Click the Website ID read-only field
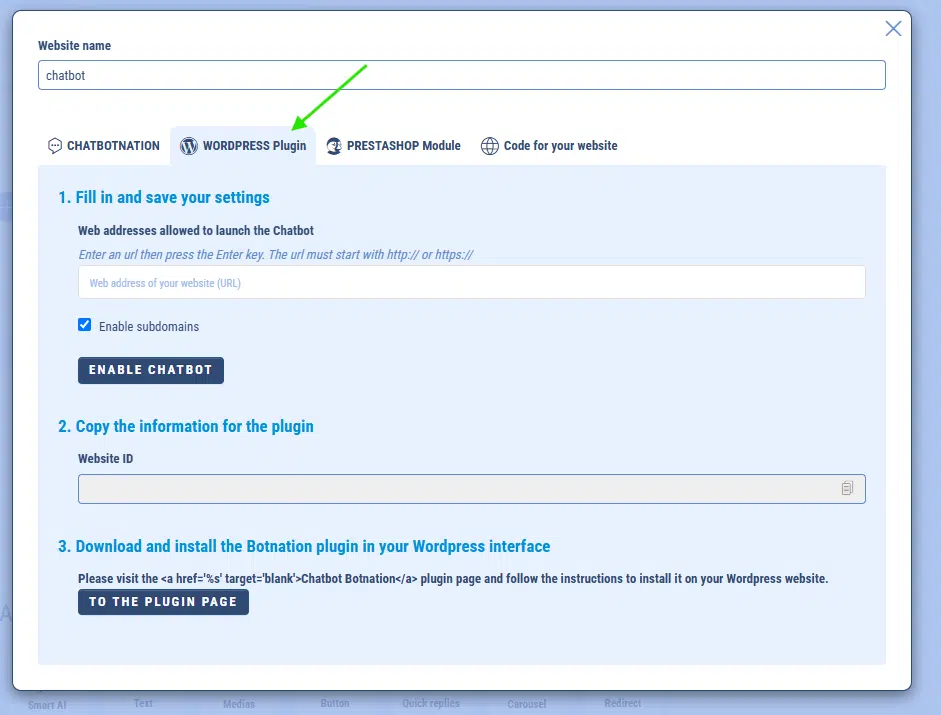The height and width of the screenshot is (715, 941). [455, 488]
